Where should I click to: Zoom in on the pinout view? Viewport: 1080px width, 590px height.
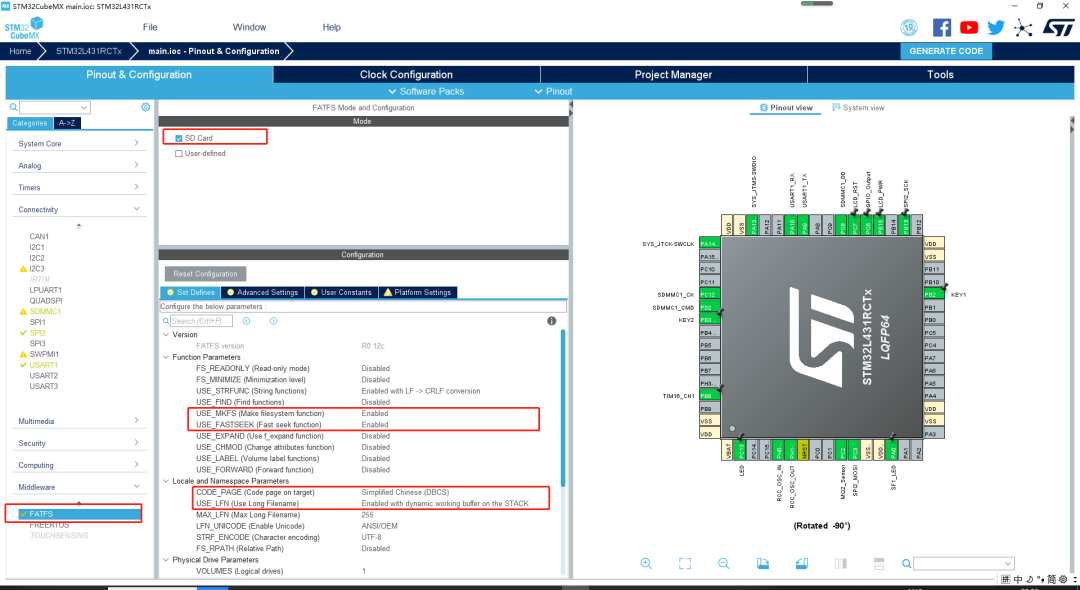[646, 563]
